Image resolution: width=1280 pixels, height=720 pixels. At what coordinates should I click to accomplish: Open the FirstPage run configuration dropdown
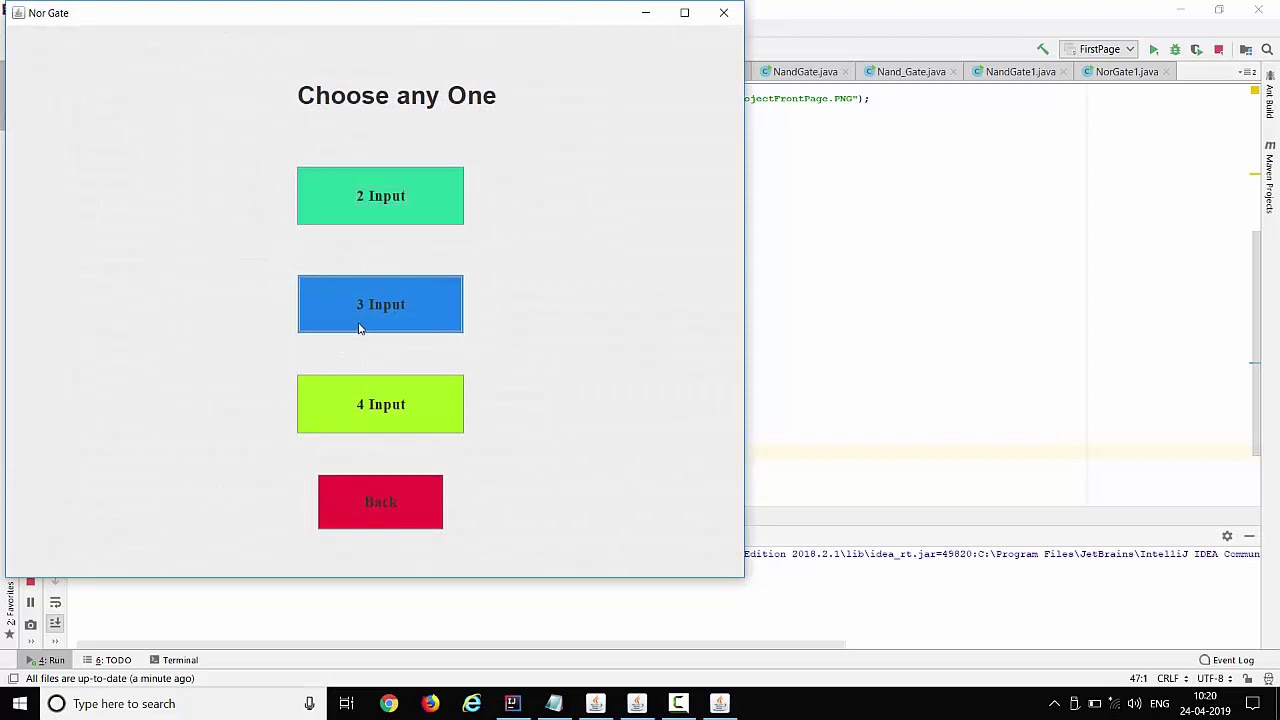tap(1099, 49)
